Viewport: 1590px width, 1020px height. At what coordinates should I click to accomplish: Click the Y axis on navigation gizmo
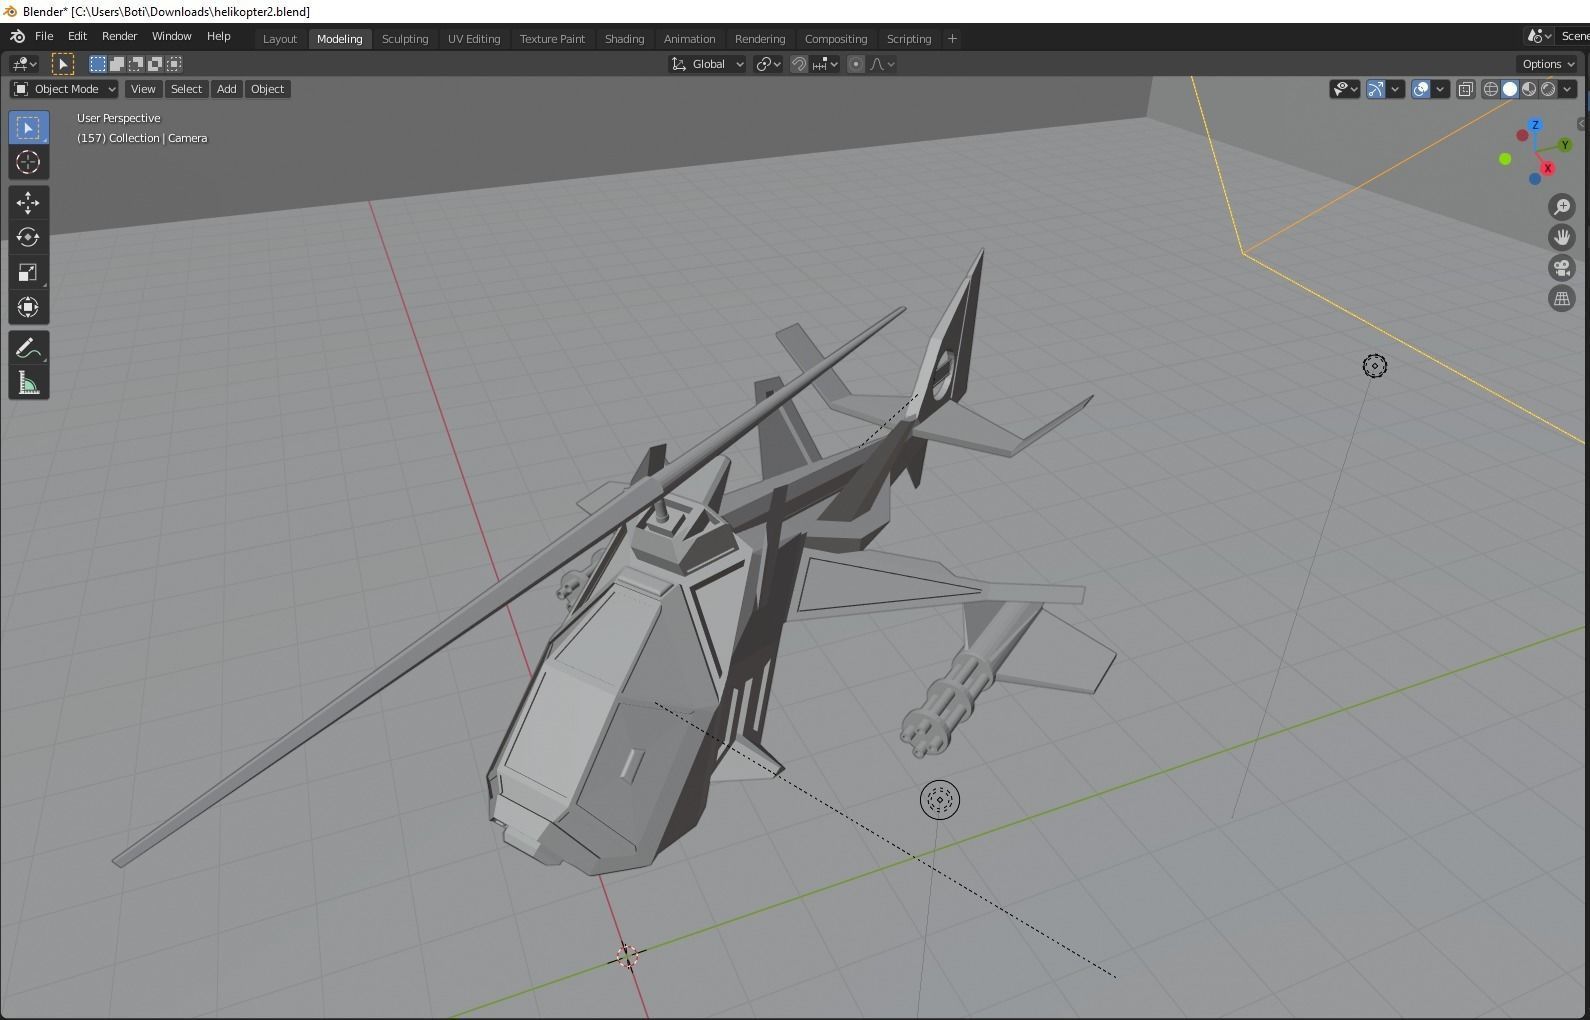click(x=1565, y=146)
